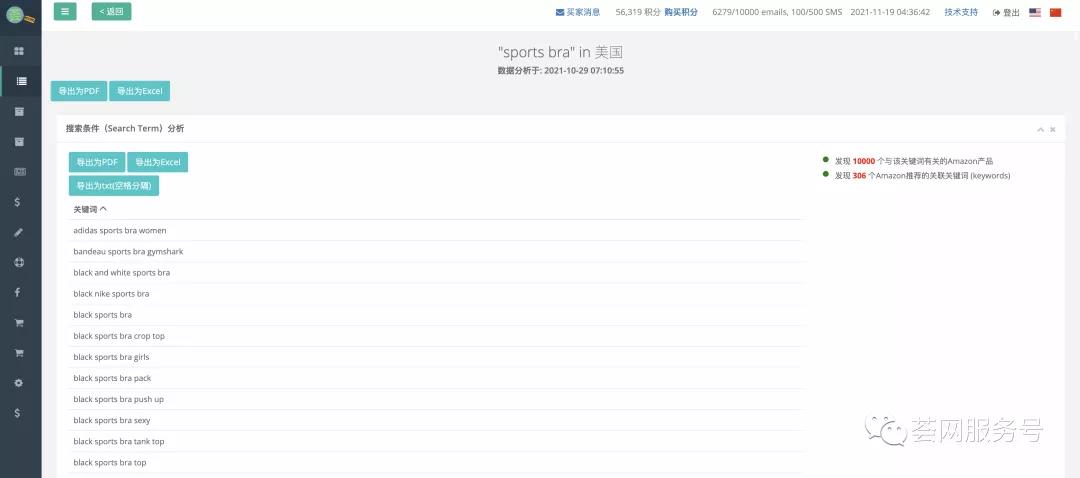Open the dollar icon below the gear icon
Viewport: 1080px width, 478px height.
pyautogui.click(x=17, y=413)
